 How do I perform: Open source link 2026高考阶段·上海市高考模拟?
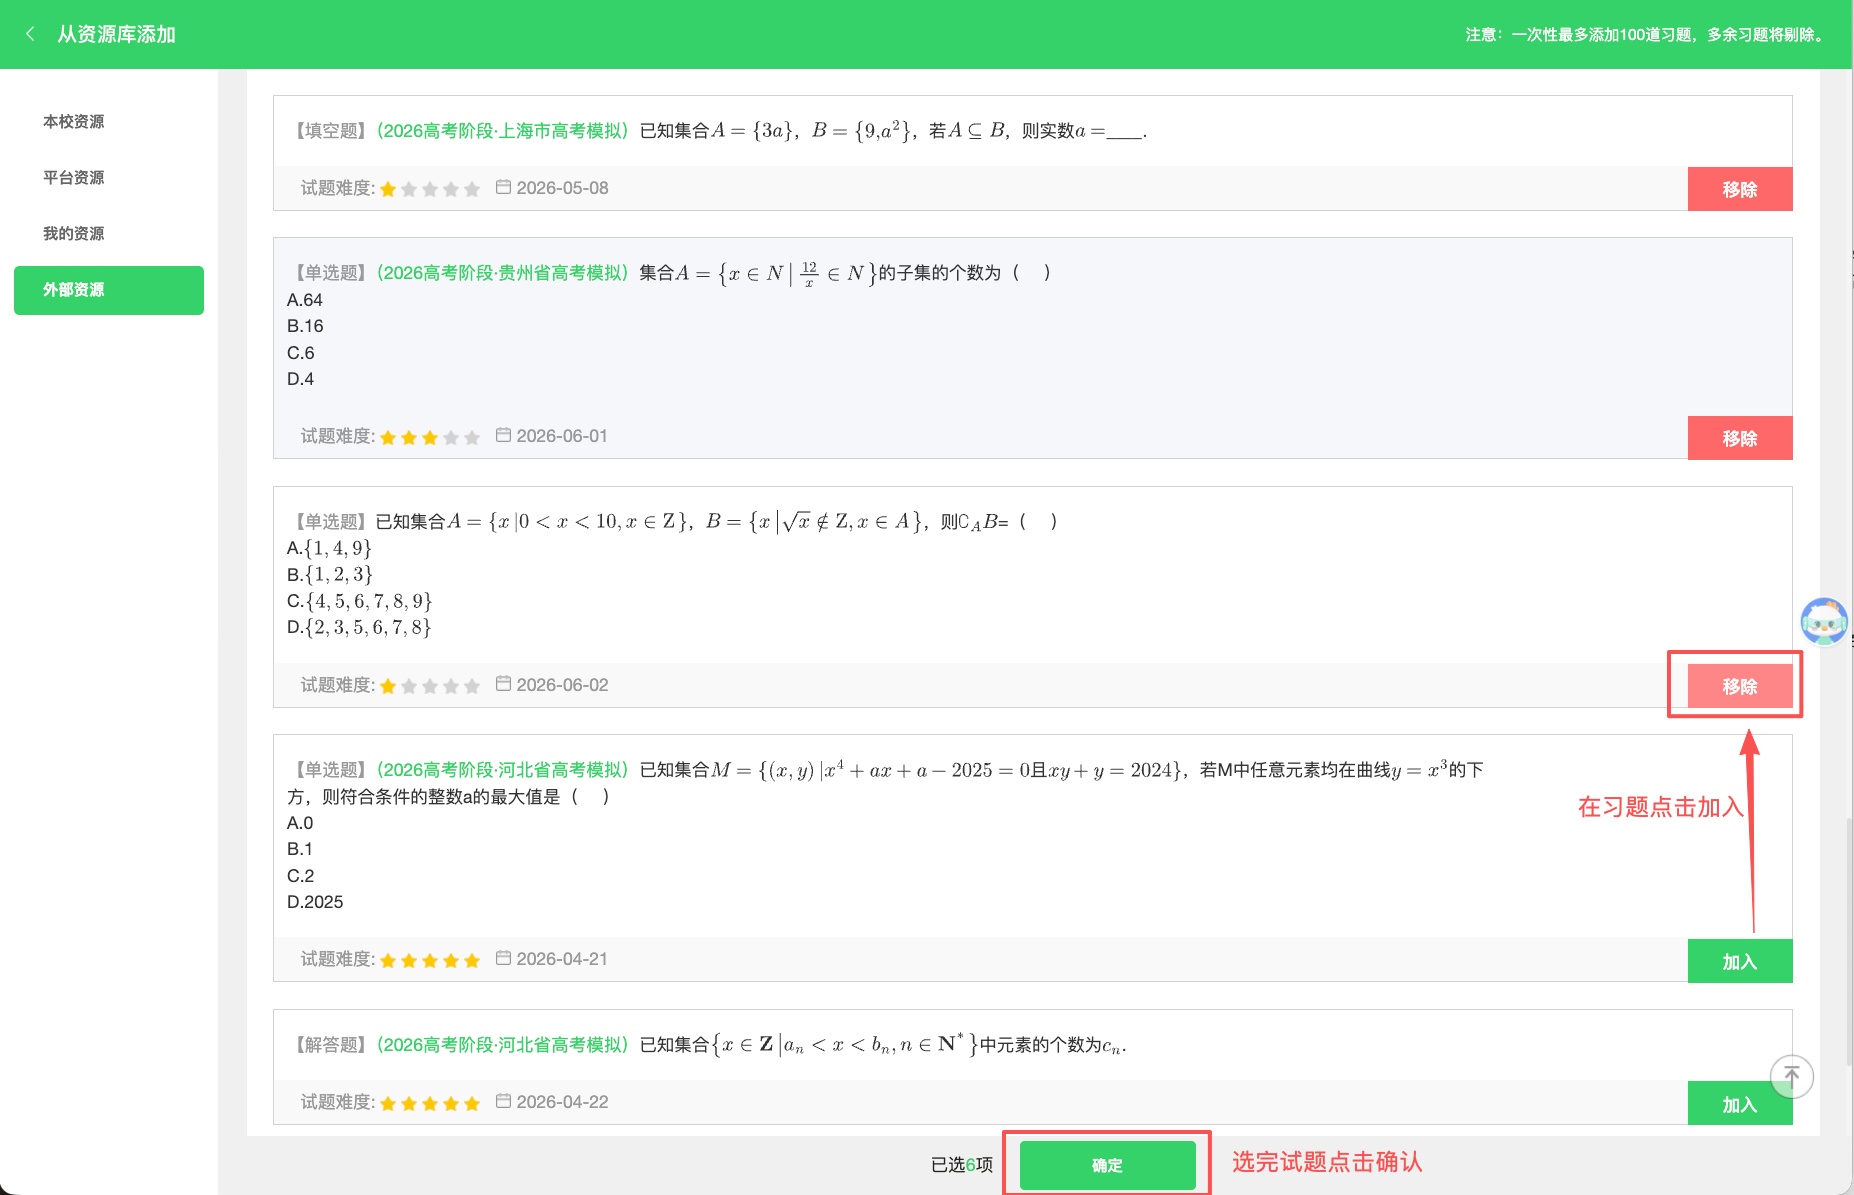pos(503,130)
